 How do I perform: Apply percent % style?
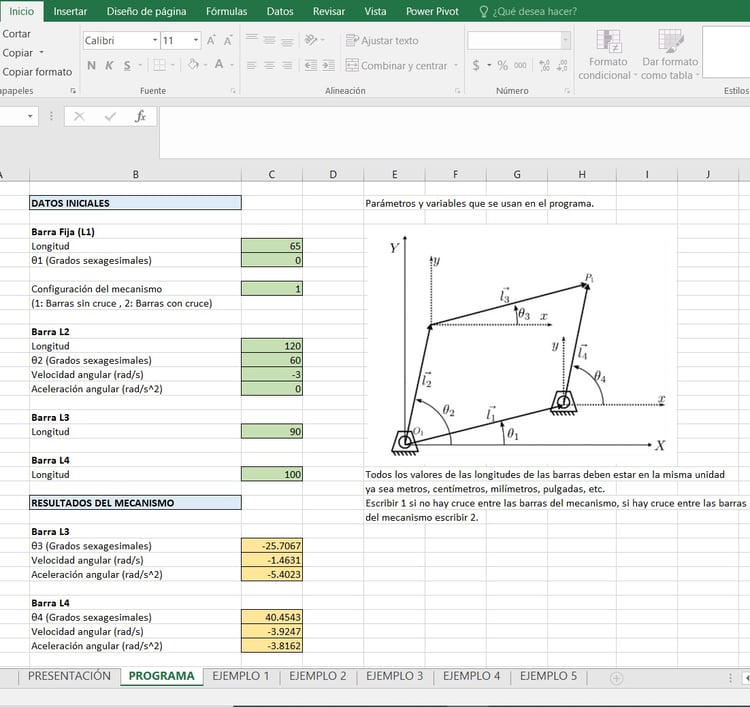click(x=502, y=66)
